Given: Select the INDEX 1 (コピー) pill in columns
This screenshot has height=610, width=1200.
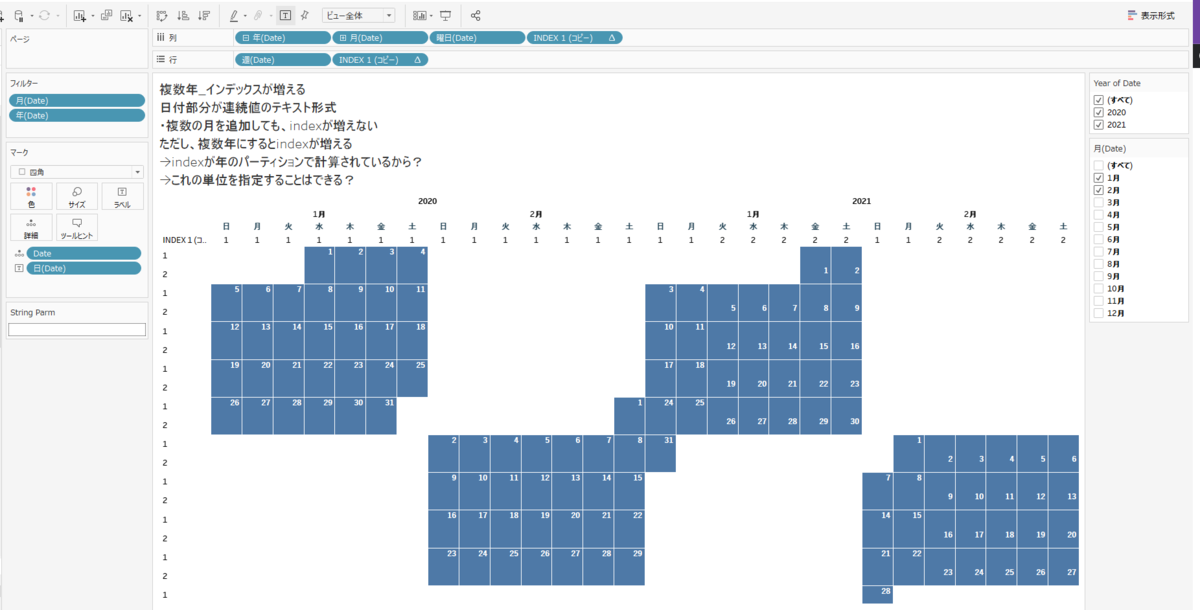Looking at the screenshot, I should click(x=575, y=38).
